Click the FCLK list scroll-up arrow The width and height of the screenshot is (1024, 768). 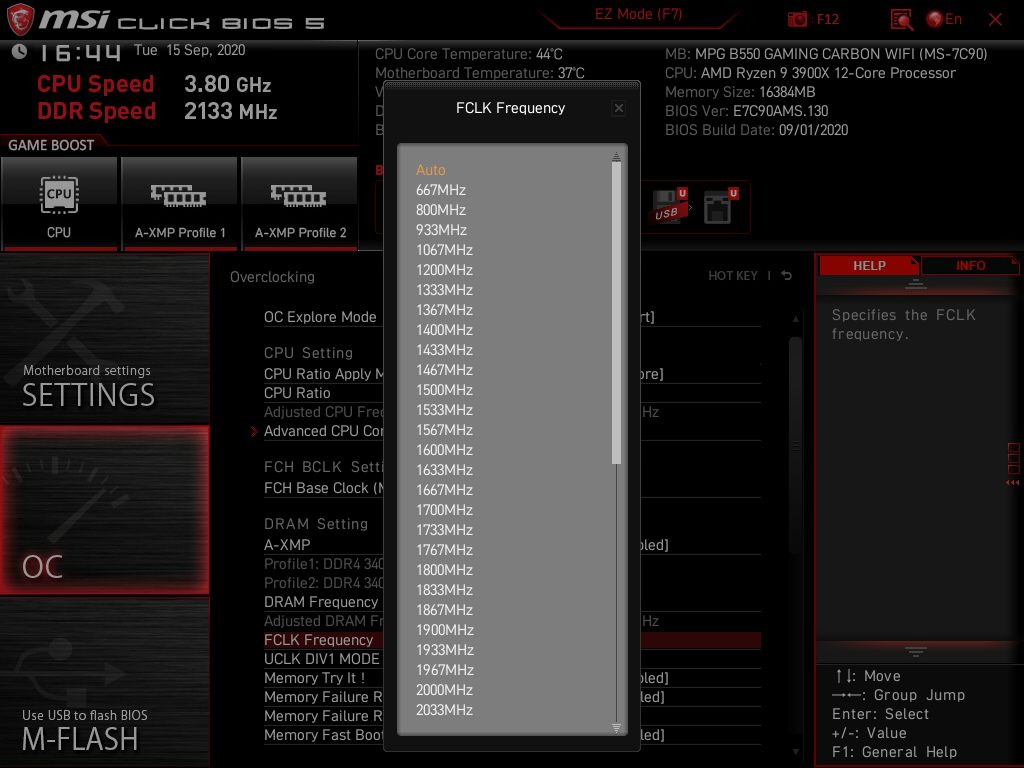point(616,157)
